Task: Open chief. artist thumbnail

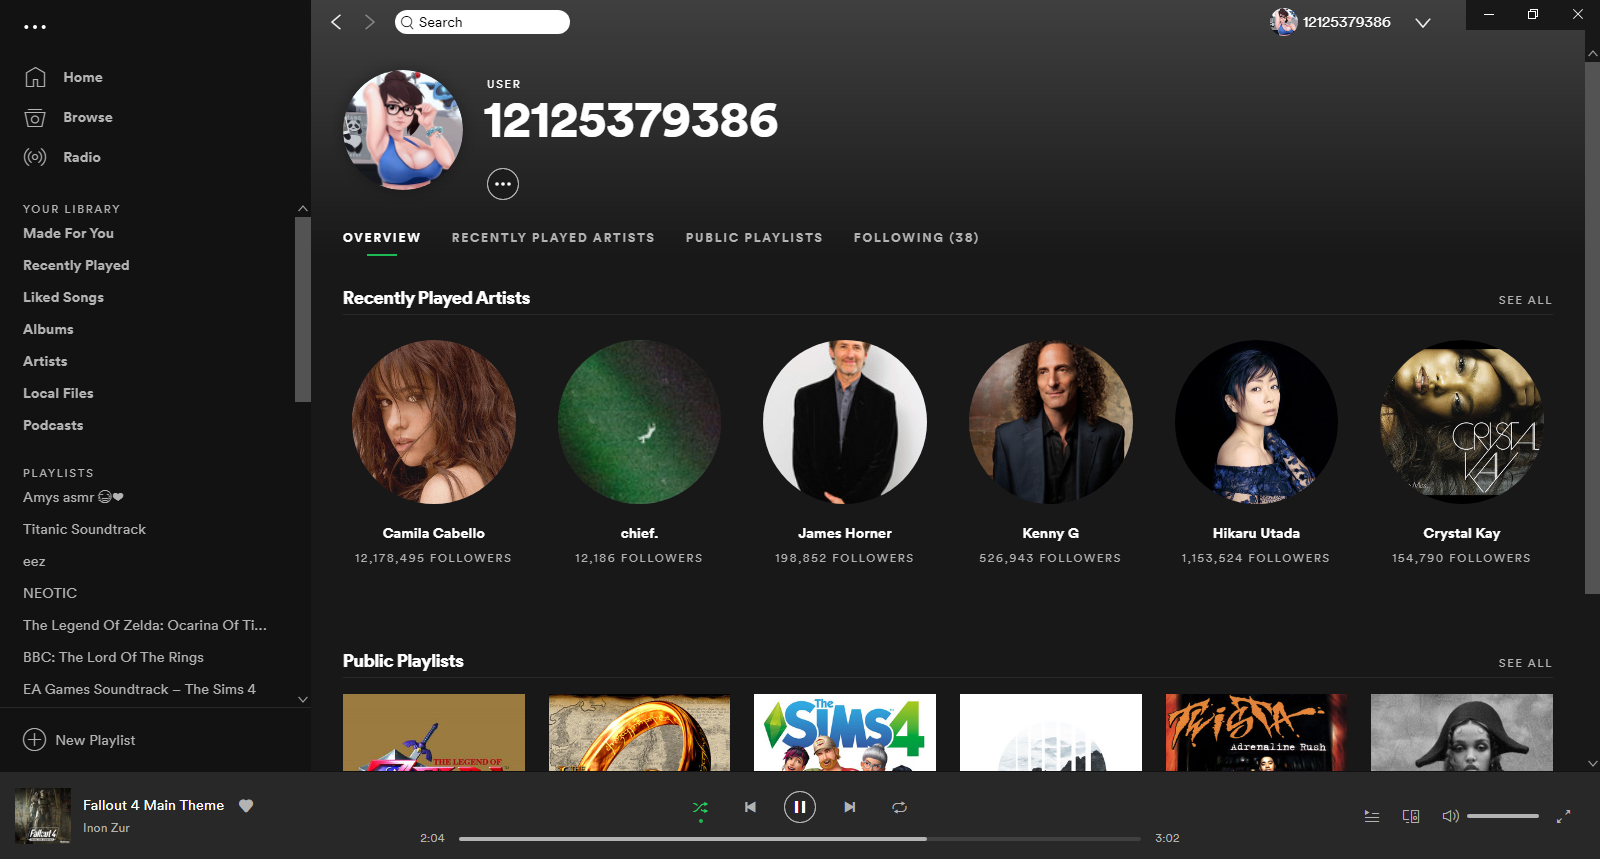Action: coord(639,422)
